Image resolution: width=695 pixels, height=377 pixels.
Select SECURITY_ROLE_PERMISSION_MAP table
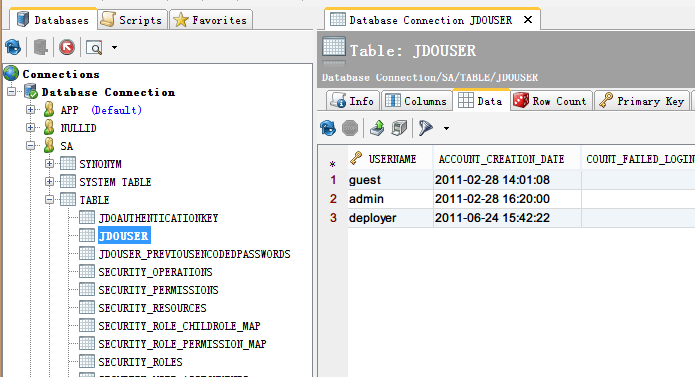coord(182,344)
